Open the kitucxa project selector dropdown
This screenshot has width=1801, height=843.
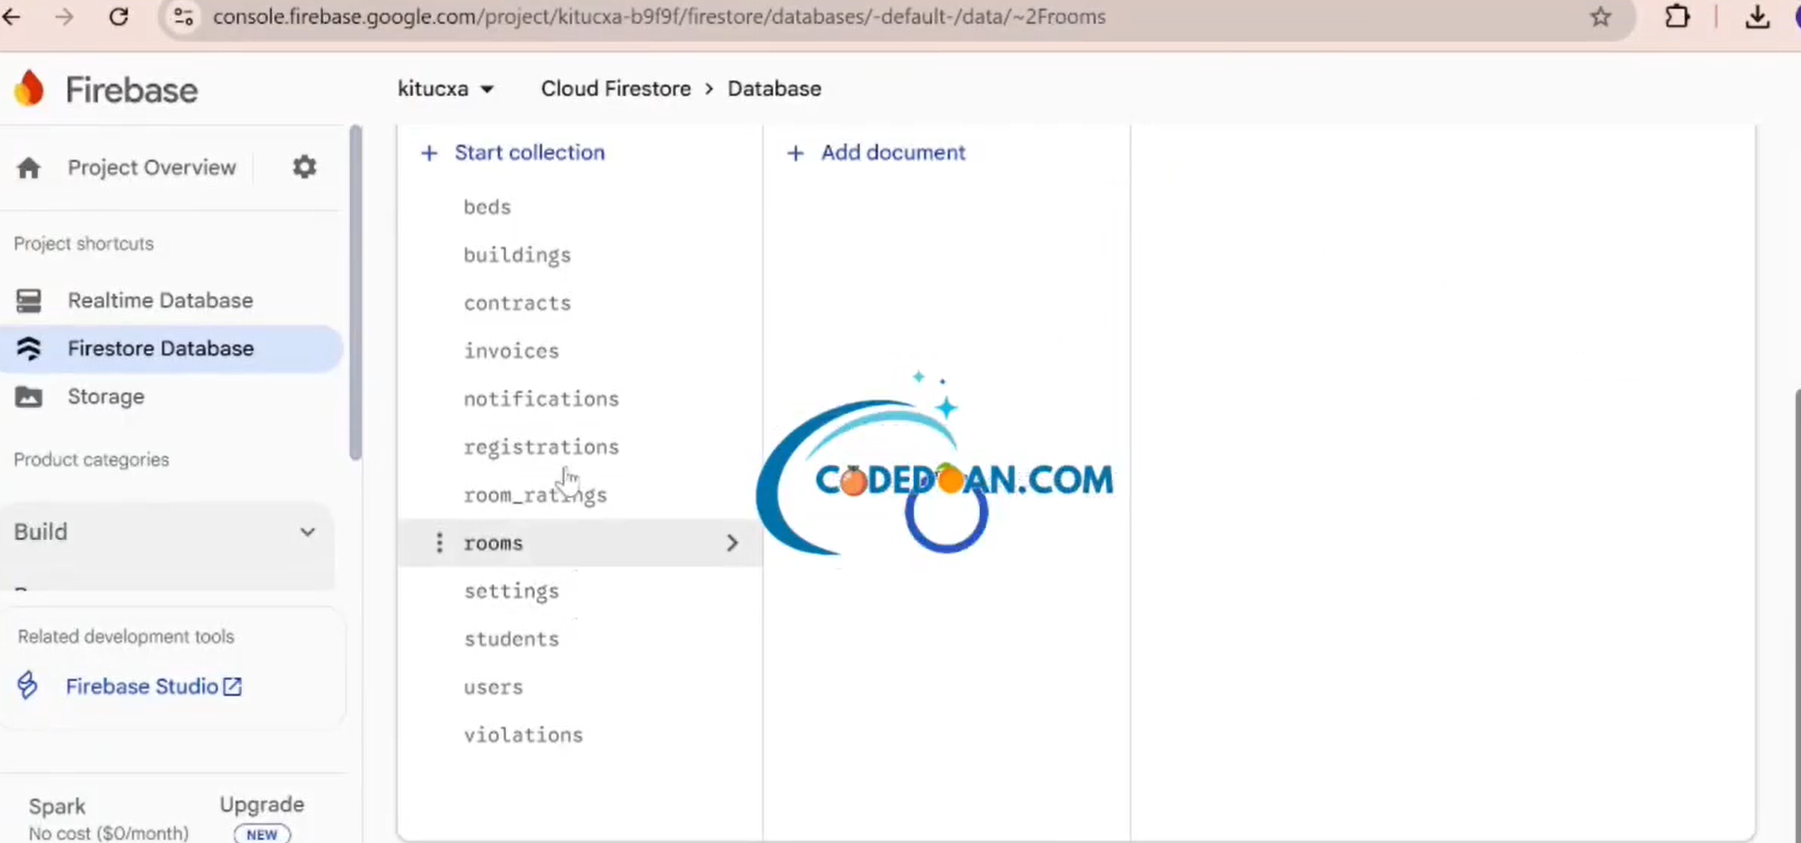(446, 89)
